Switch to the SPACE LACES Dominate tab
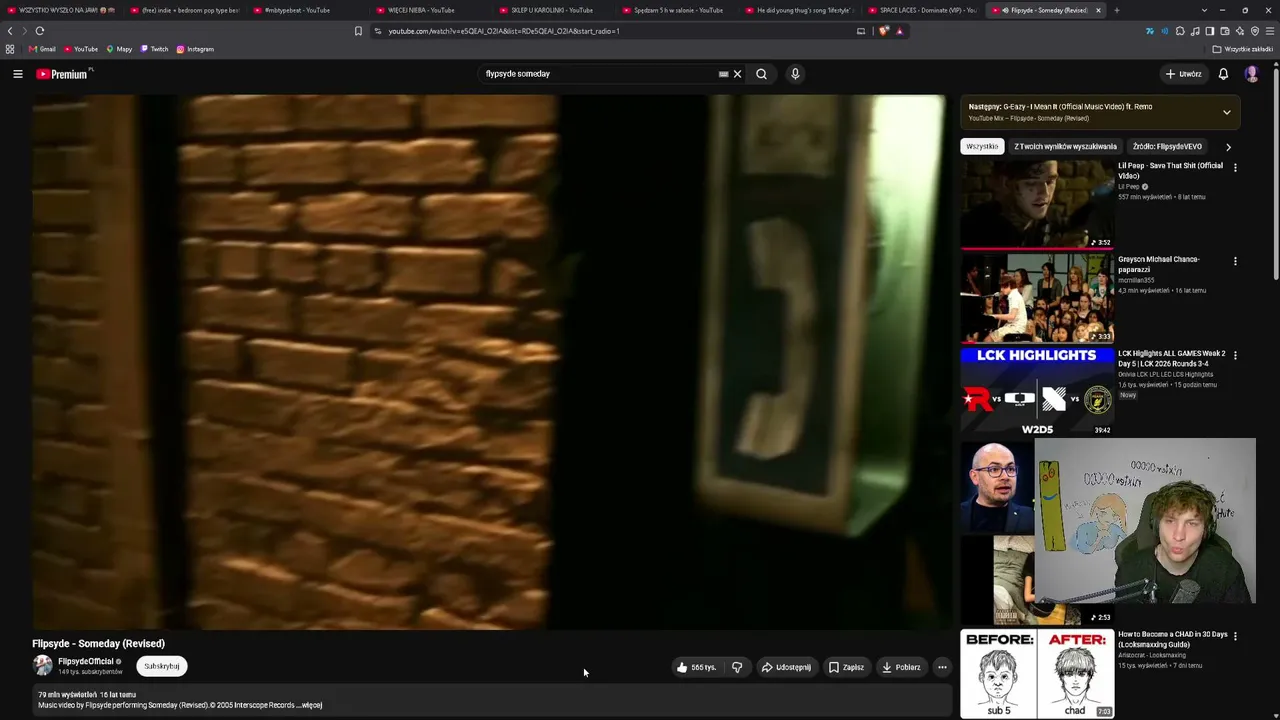 (922, 10)
